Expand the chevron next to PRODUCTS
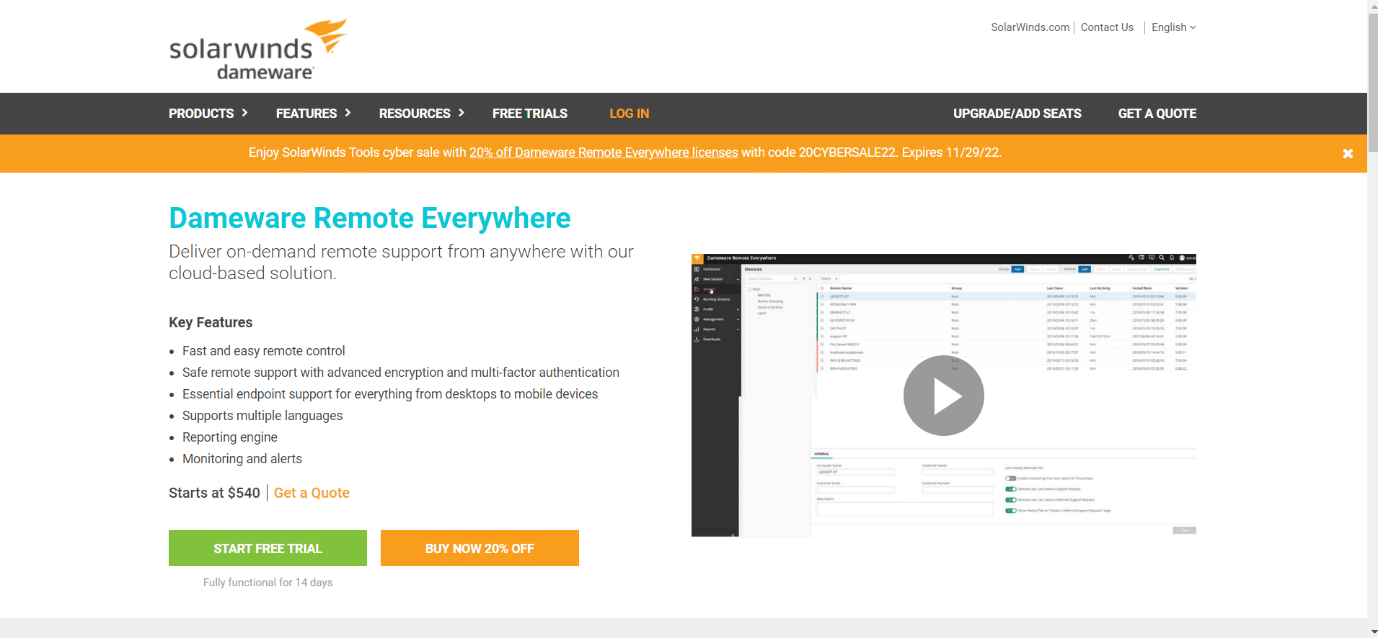The width and height of the screenshot is (1378, 638). pyautogui.click(x=244, y=113)
